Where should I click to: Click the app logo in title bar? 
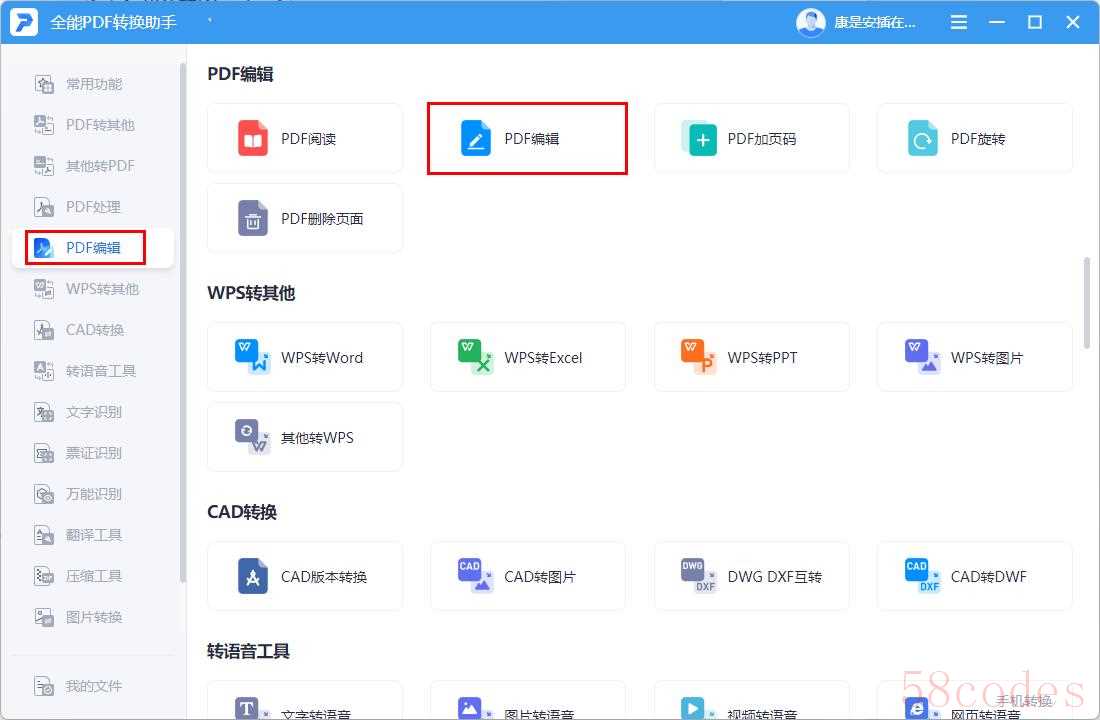pos(23,22)
